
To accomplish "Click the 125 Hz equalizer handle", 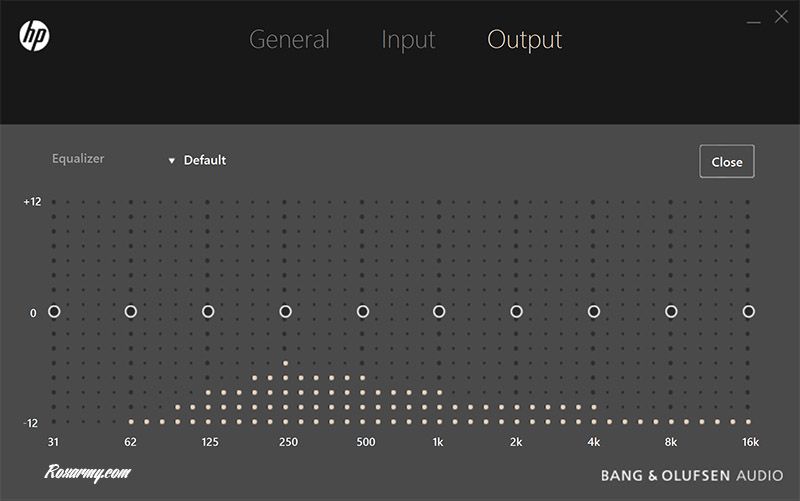I will tap(208, 312).
